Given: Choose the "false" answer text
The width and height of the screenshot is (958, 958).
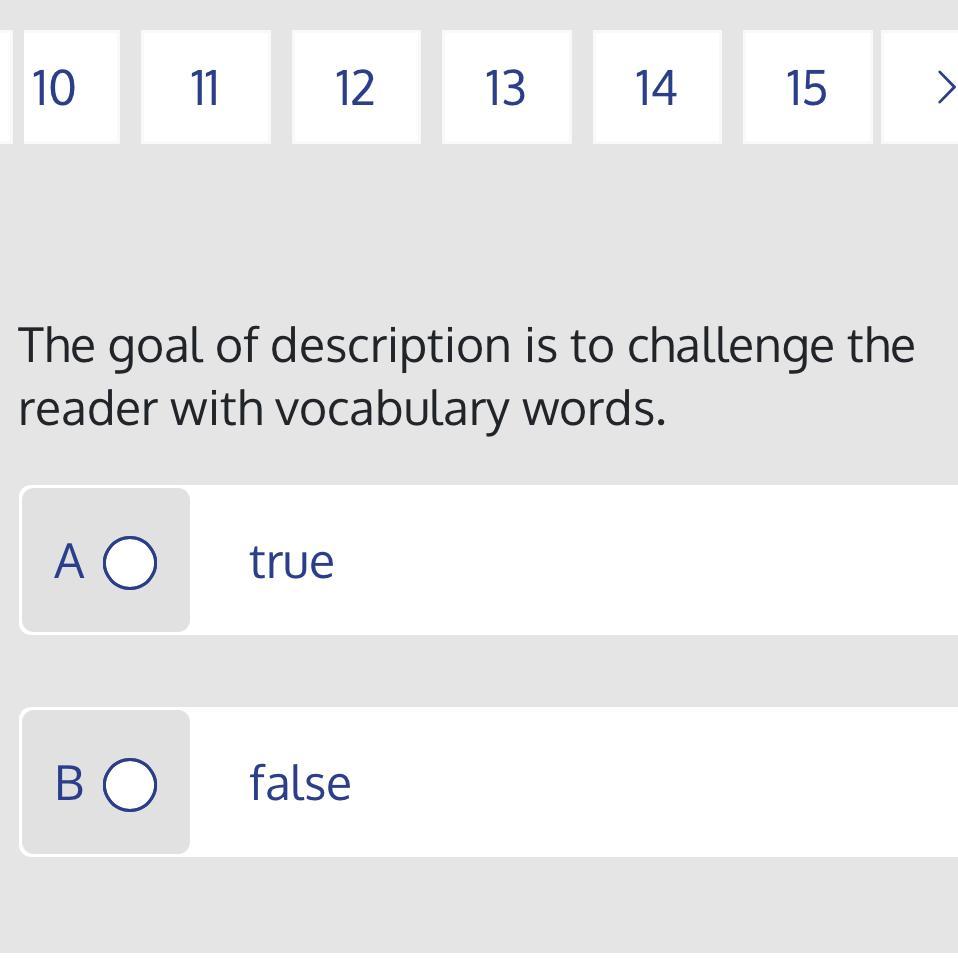Looking at the screenshot, I should pos(300,783).
